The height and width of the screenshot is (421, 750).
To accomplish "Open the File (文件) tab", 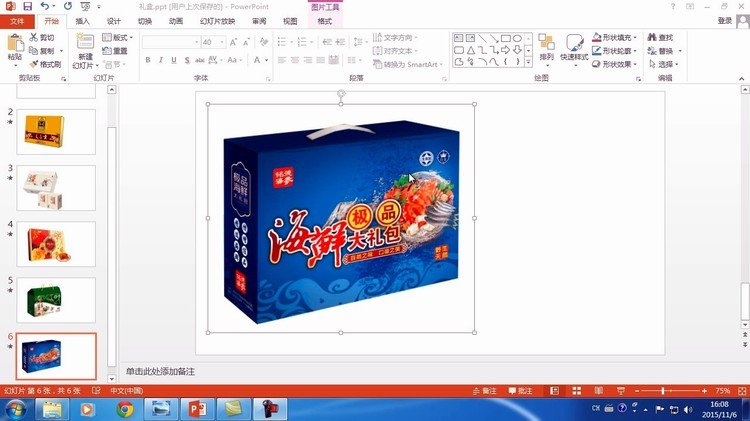I will pos(17,21).
